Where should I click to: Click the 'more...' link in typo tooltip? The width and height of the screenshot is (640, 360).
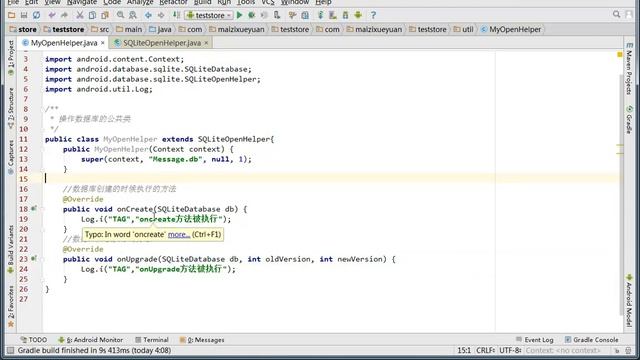pyautogui.click(x=179, y=235)
